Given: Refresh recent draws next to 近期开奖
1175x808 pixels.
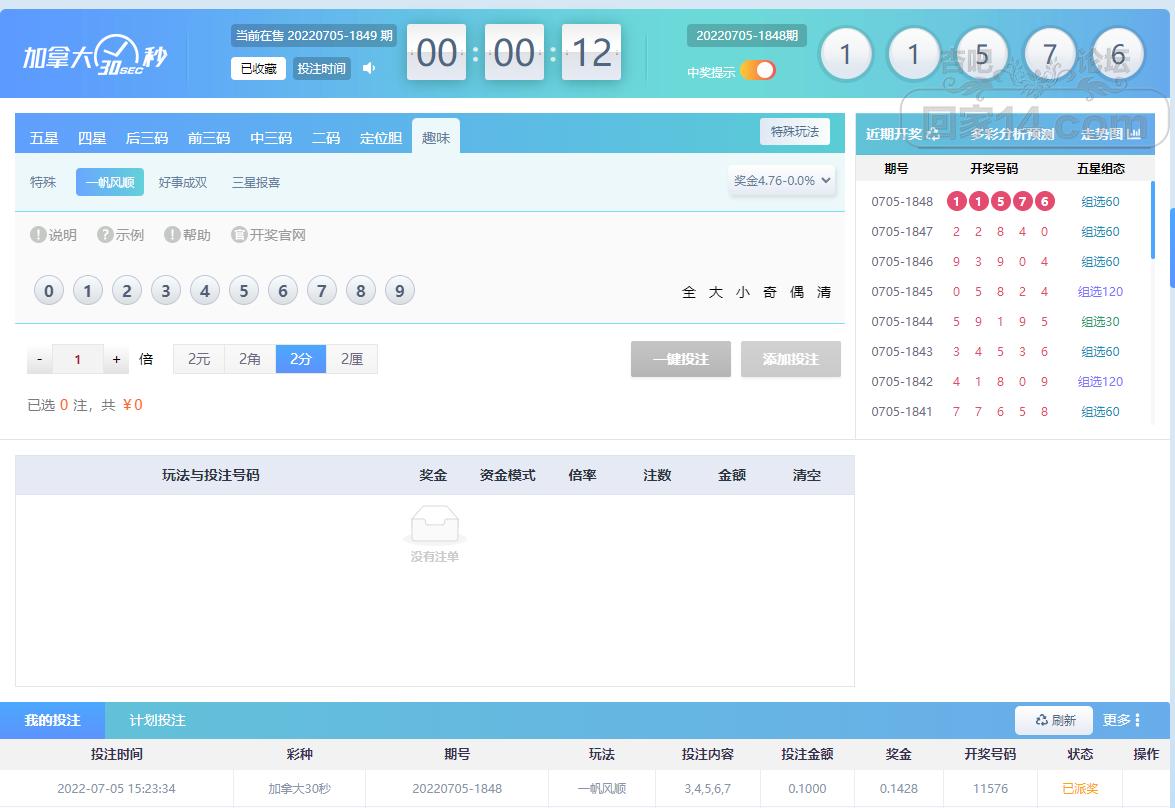Looking at the screenshot, I should (x=933, y=134).
